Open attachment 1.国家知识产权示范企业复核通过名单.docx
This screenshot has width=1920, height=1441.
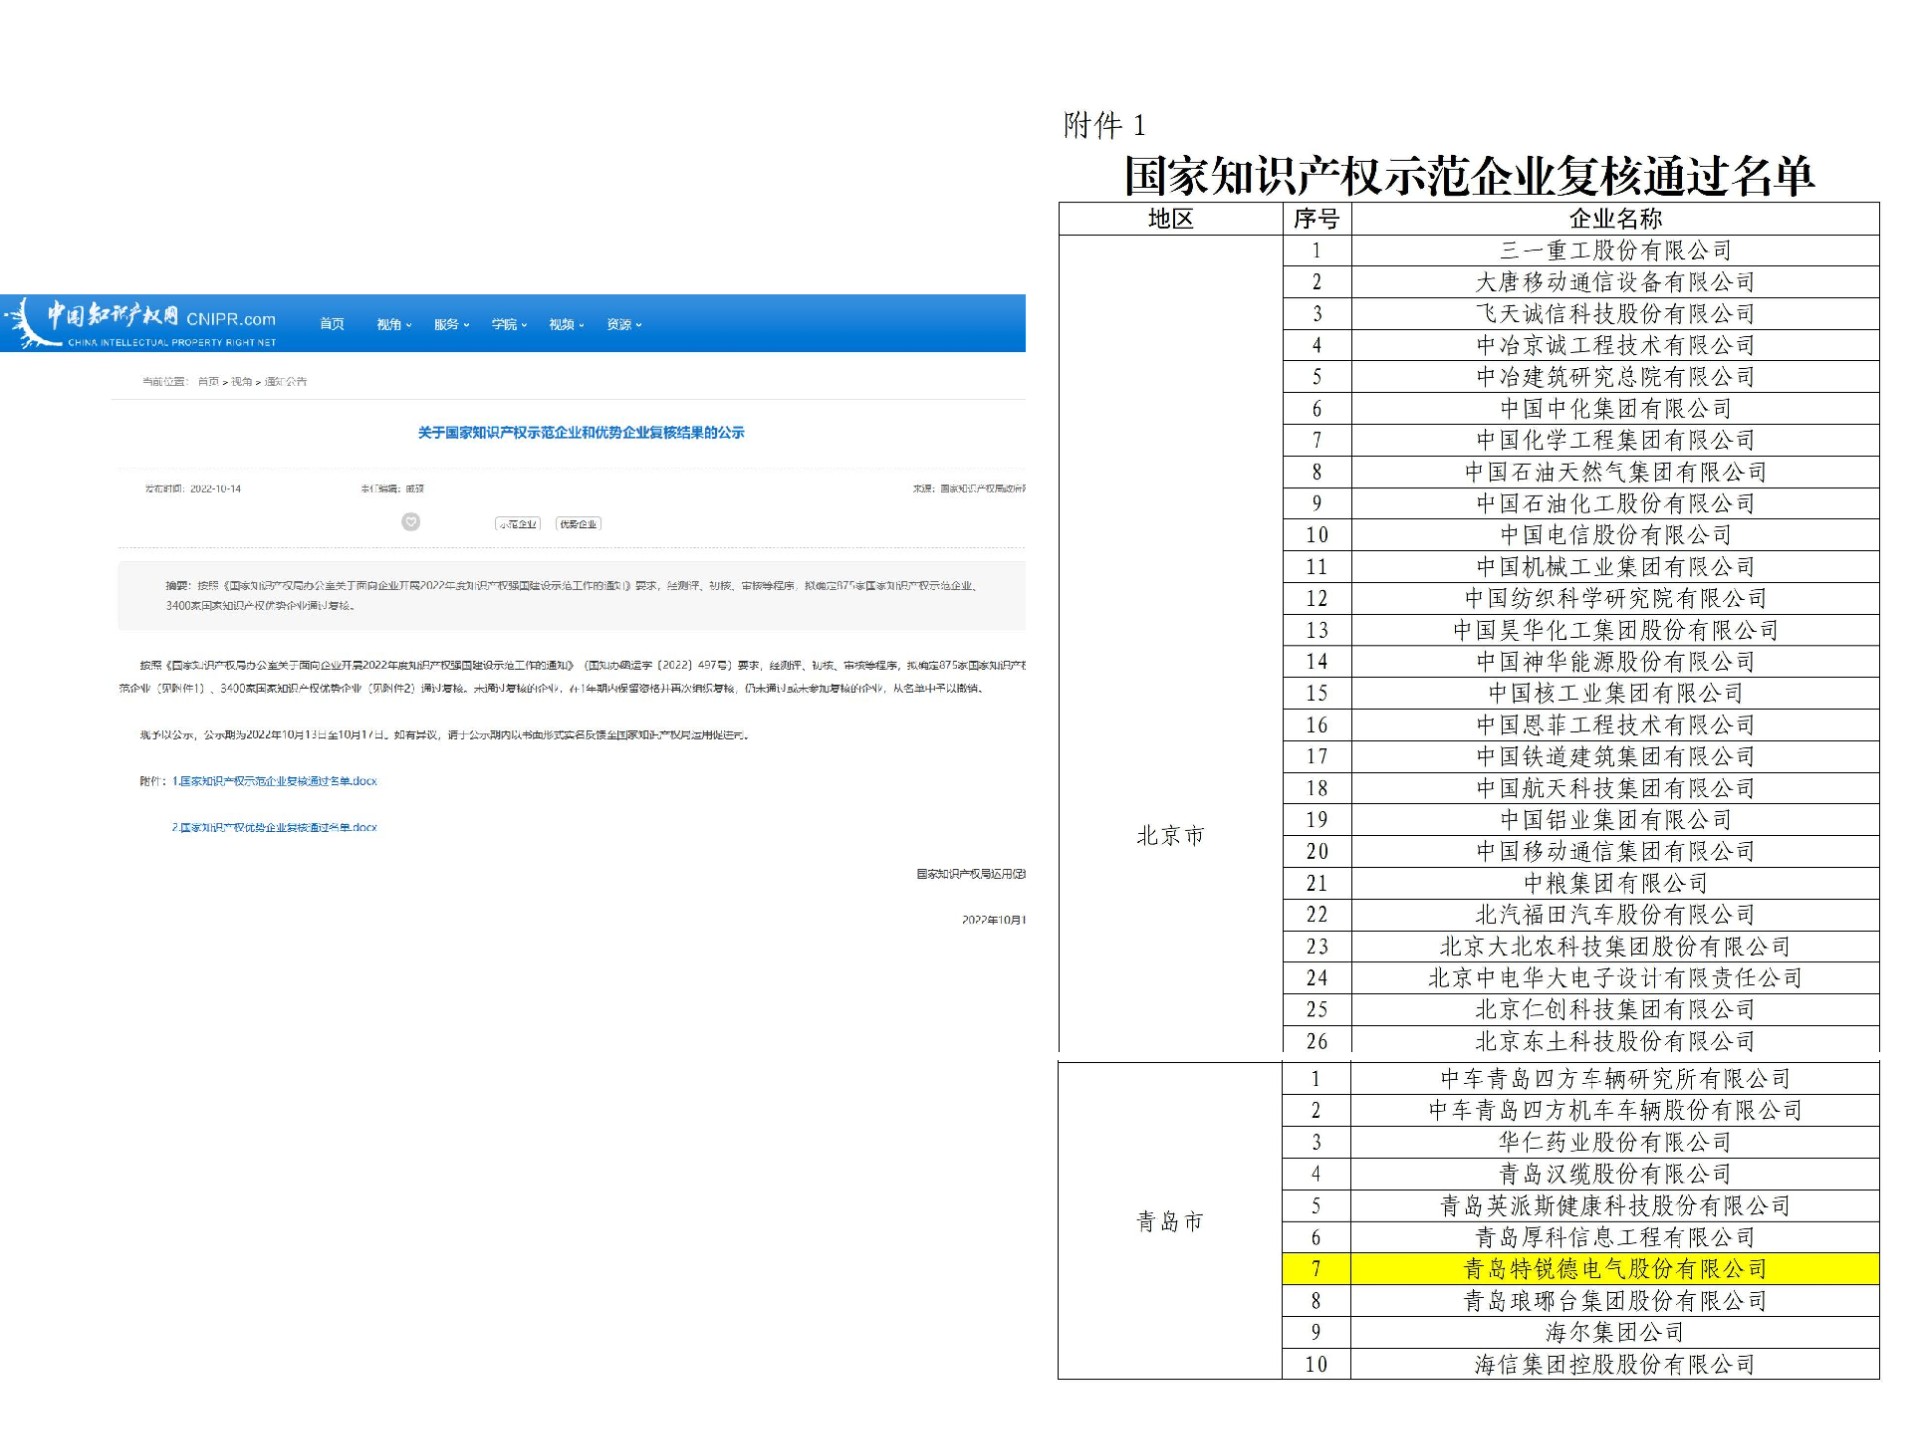[x=274, y=782]
